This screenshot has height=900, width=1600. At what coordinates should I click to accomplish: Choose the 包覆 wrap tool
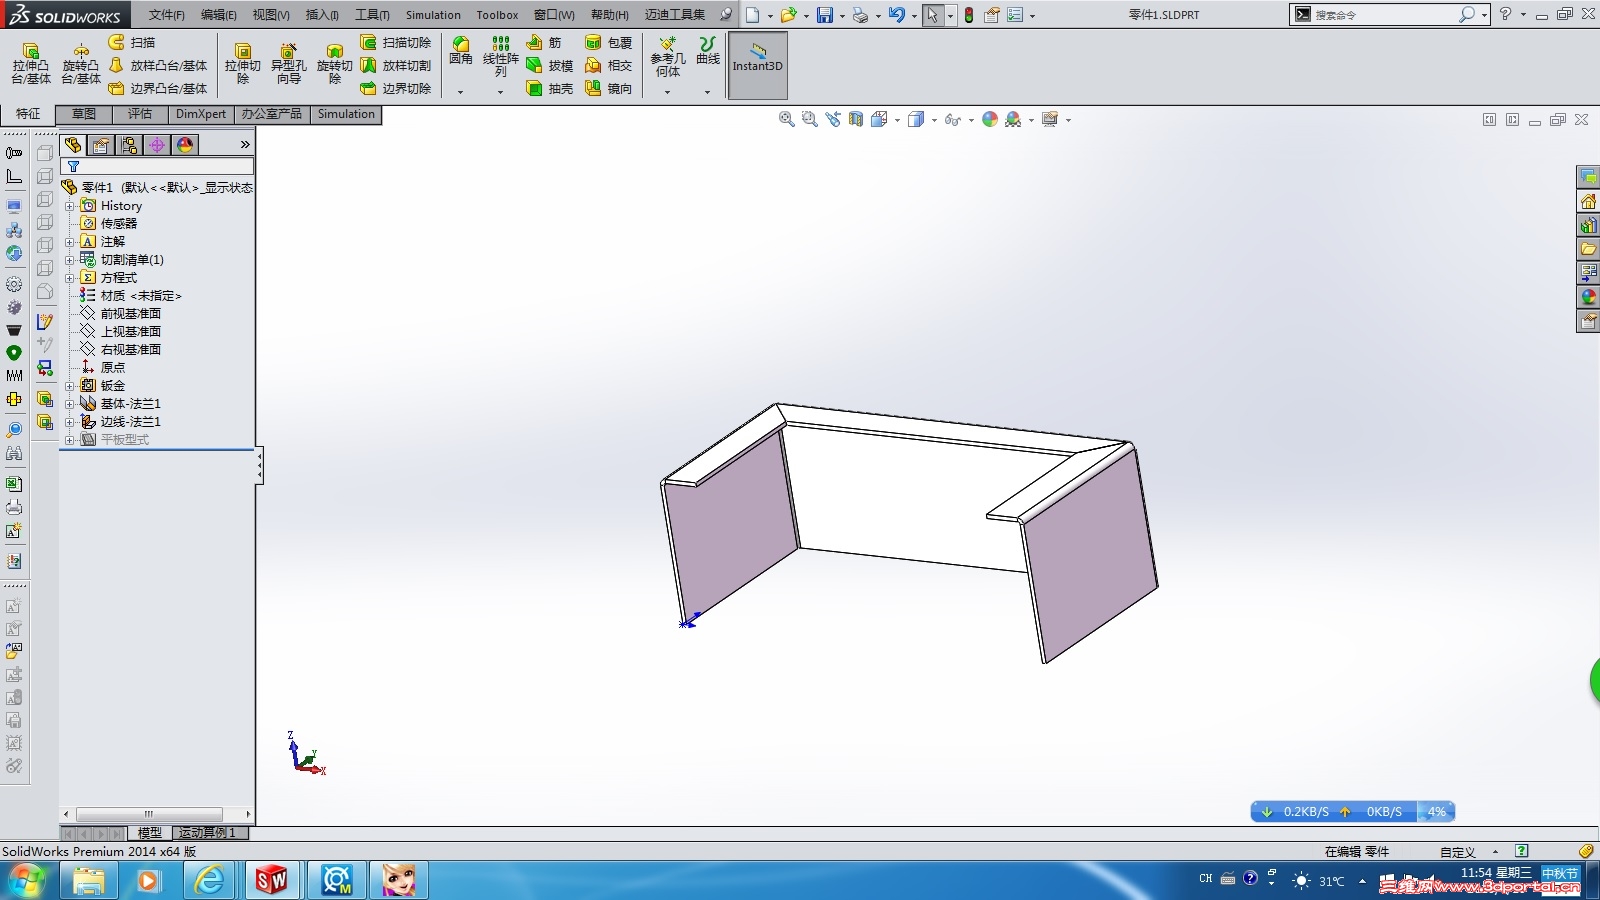pyautogui.click(x=609, y=42)
